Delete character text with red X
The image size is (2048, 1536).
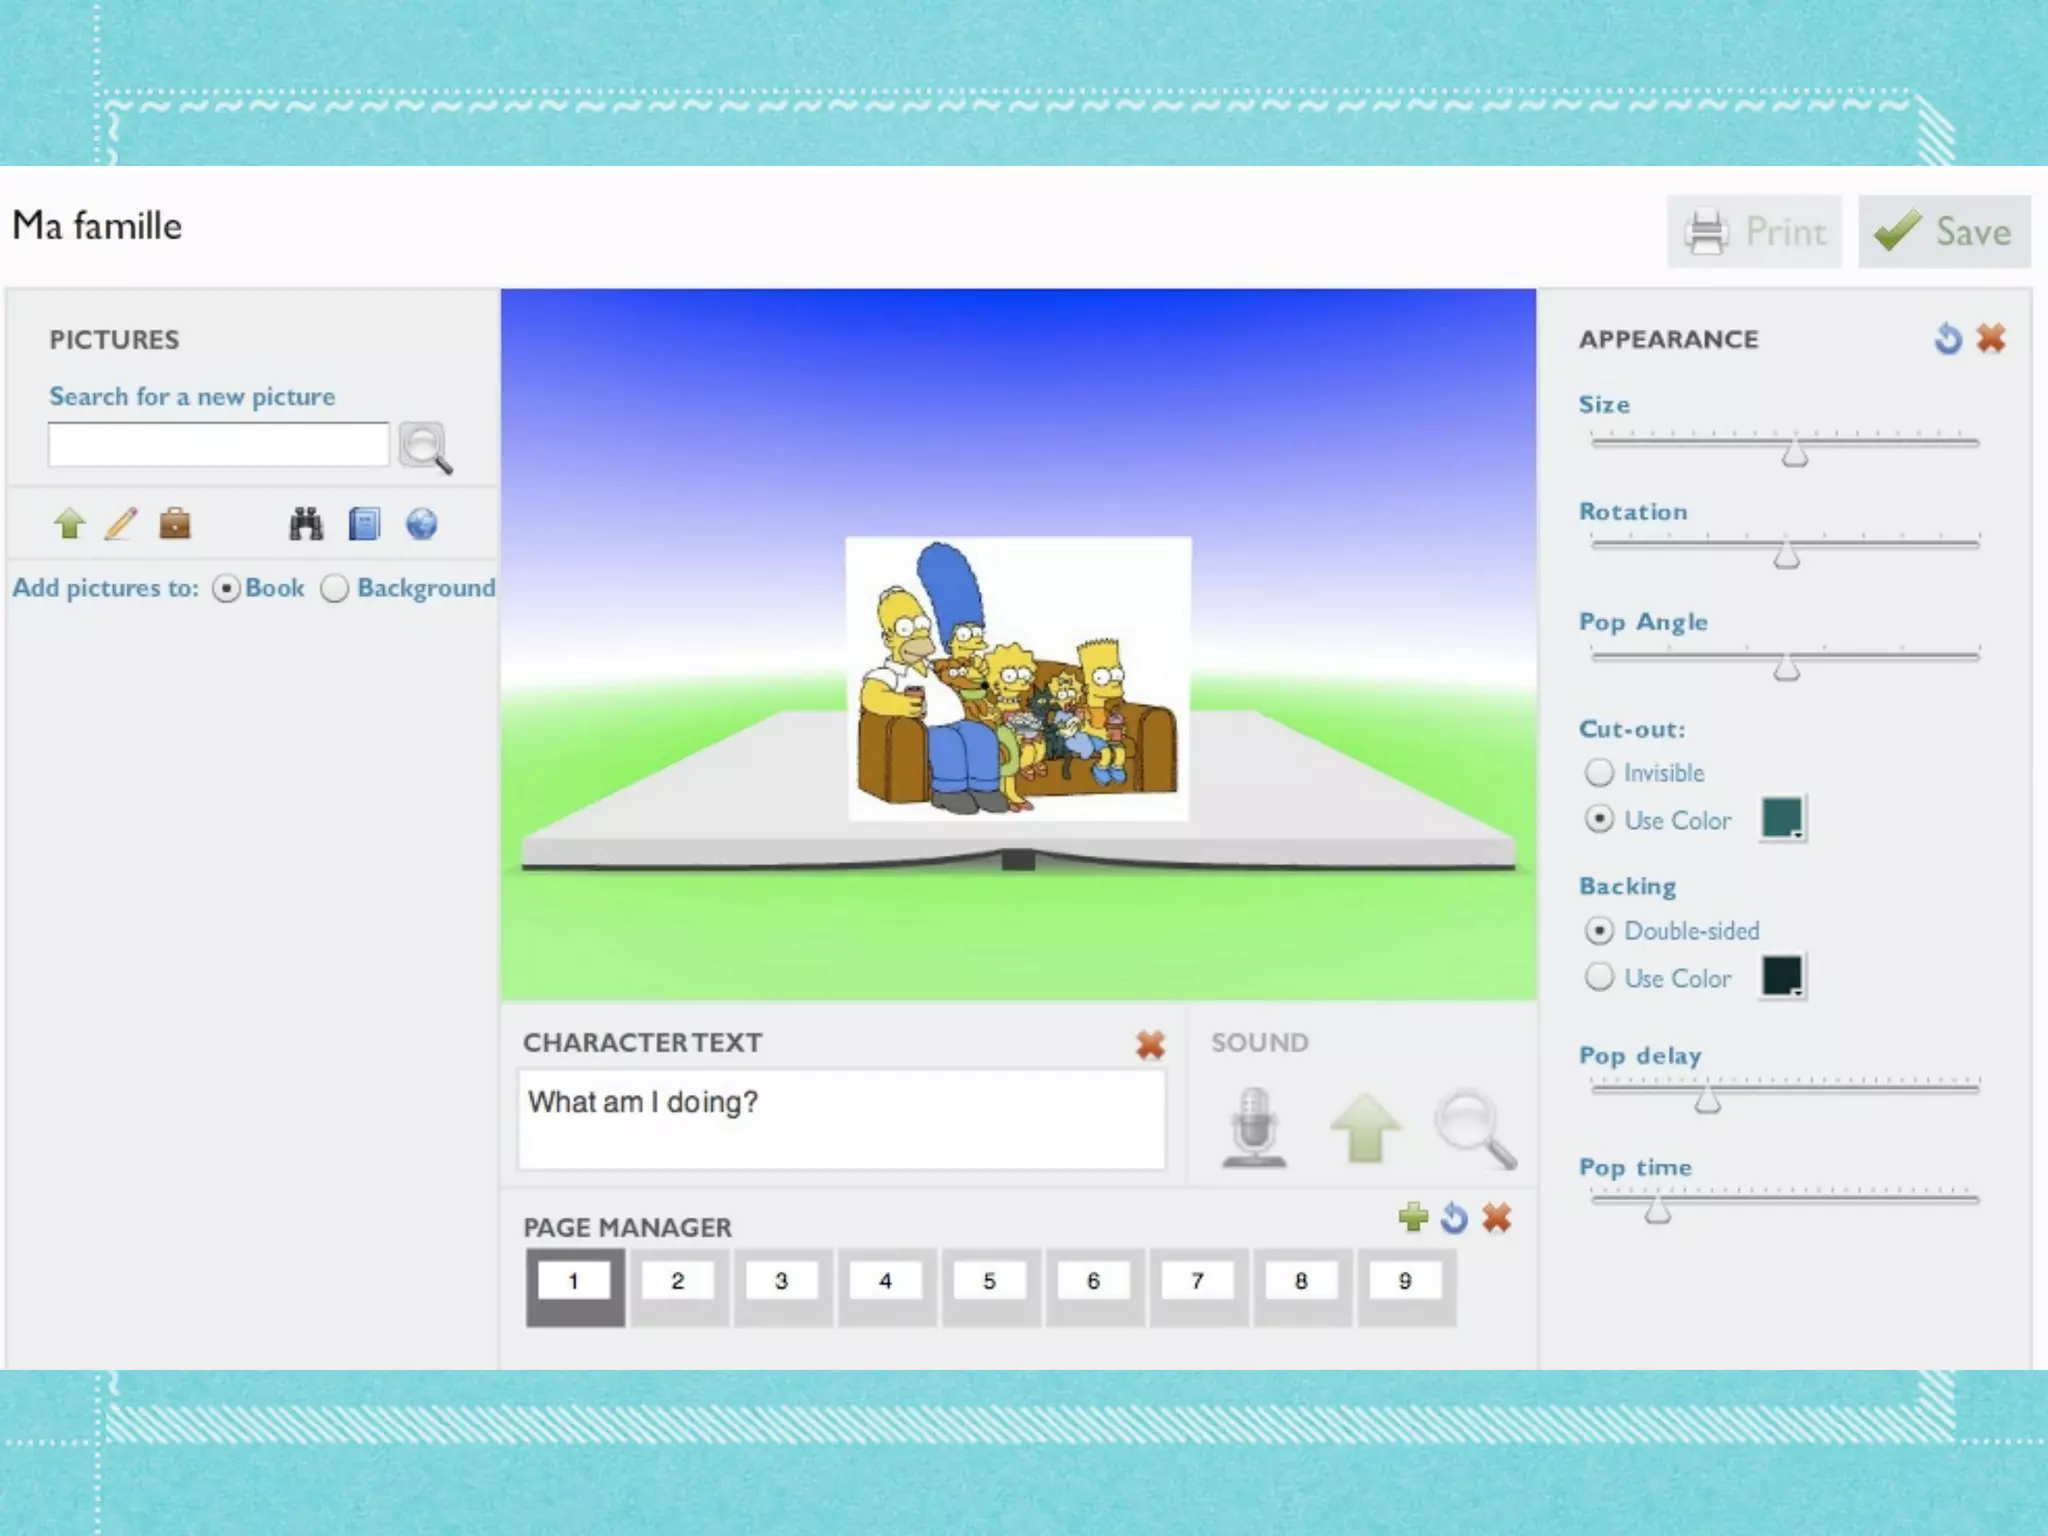pyautogui.click(x=1150, y=1044)
